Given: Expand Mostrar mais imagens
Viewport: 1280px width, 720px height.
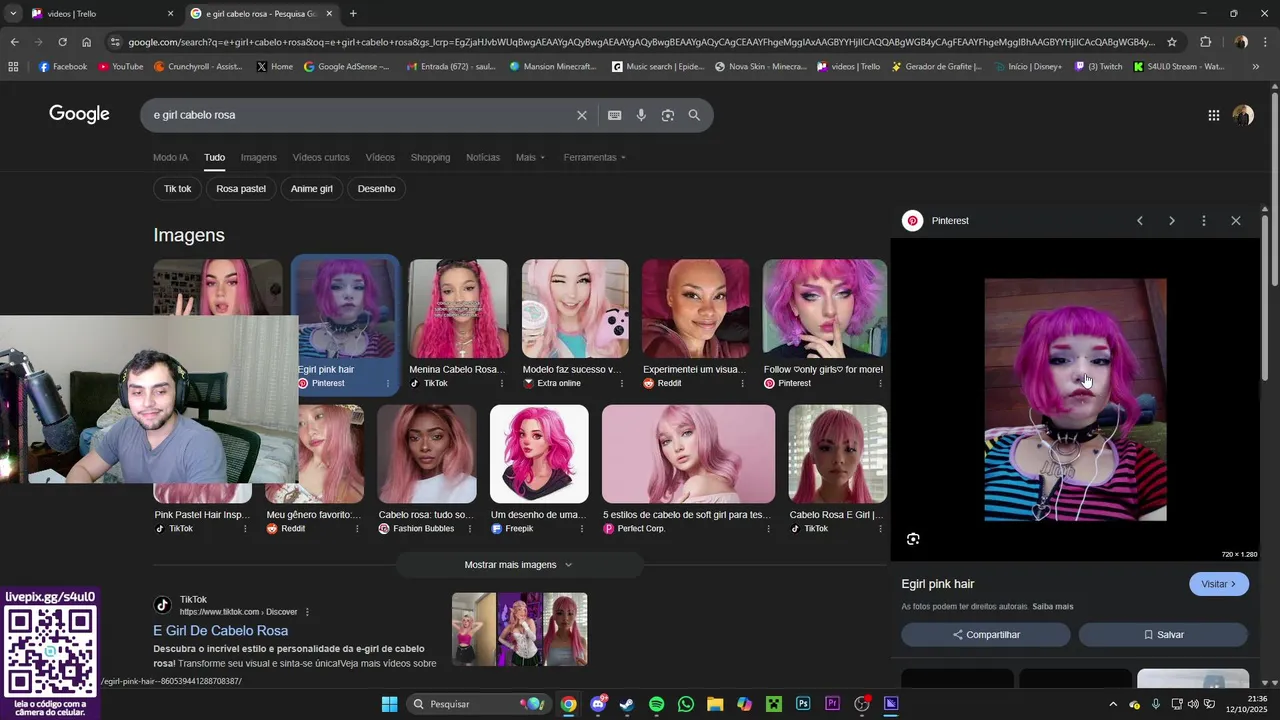Looking at the screenshot, I should [518, 565].
